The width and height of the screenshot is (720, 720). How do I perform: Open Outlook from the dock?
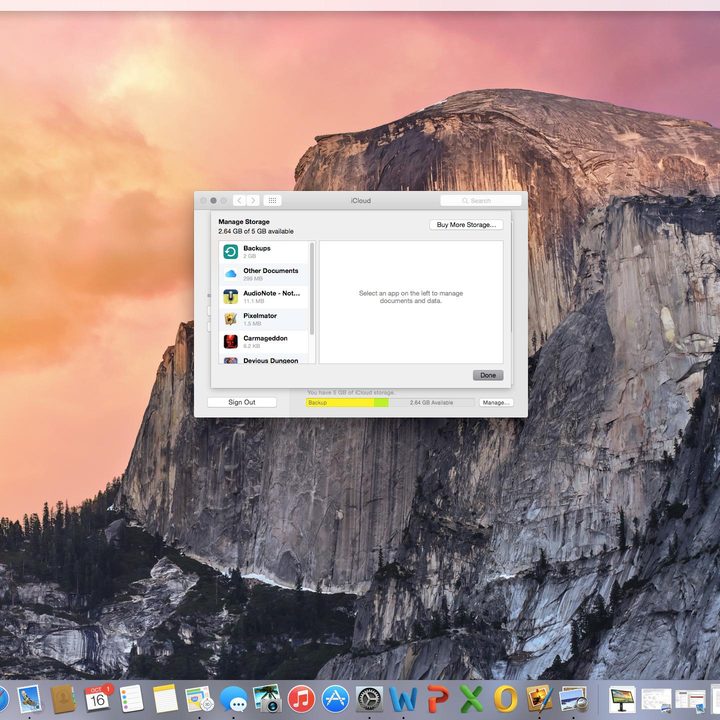(x=505, y=699)
